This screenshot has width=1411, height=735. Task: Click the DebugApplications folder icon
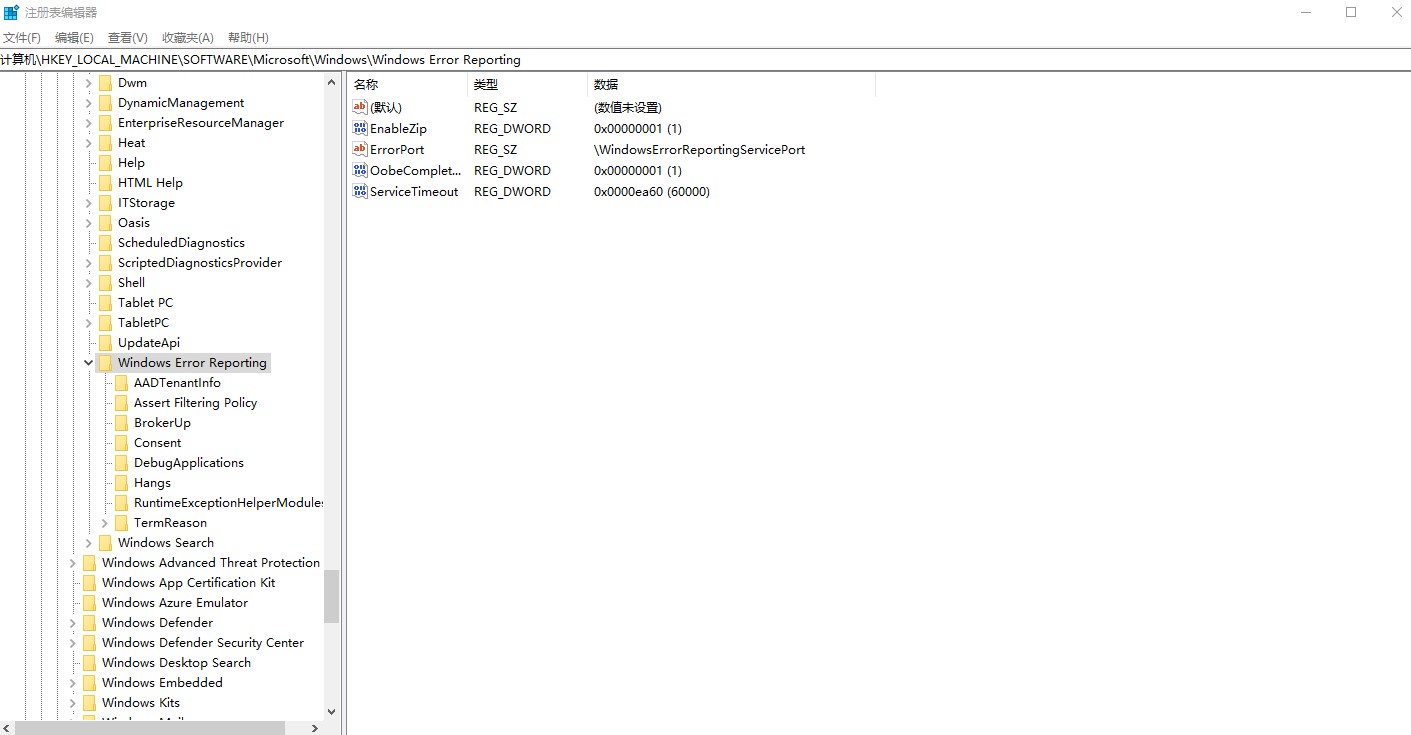click(x=121, y=462)
